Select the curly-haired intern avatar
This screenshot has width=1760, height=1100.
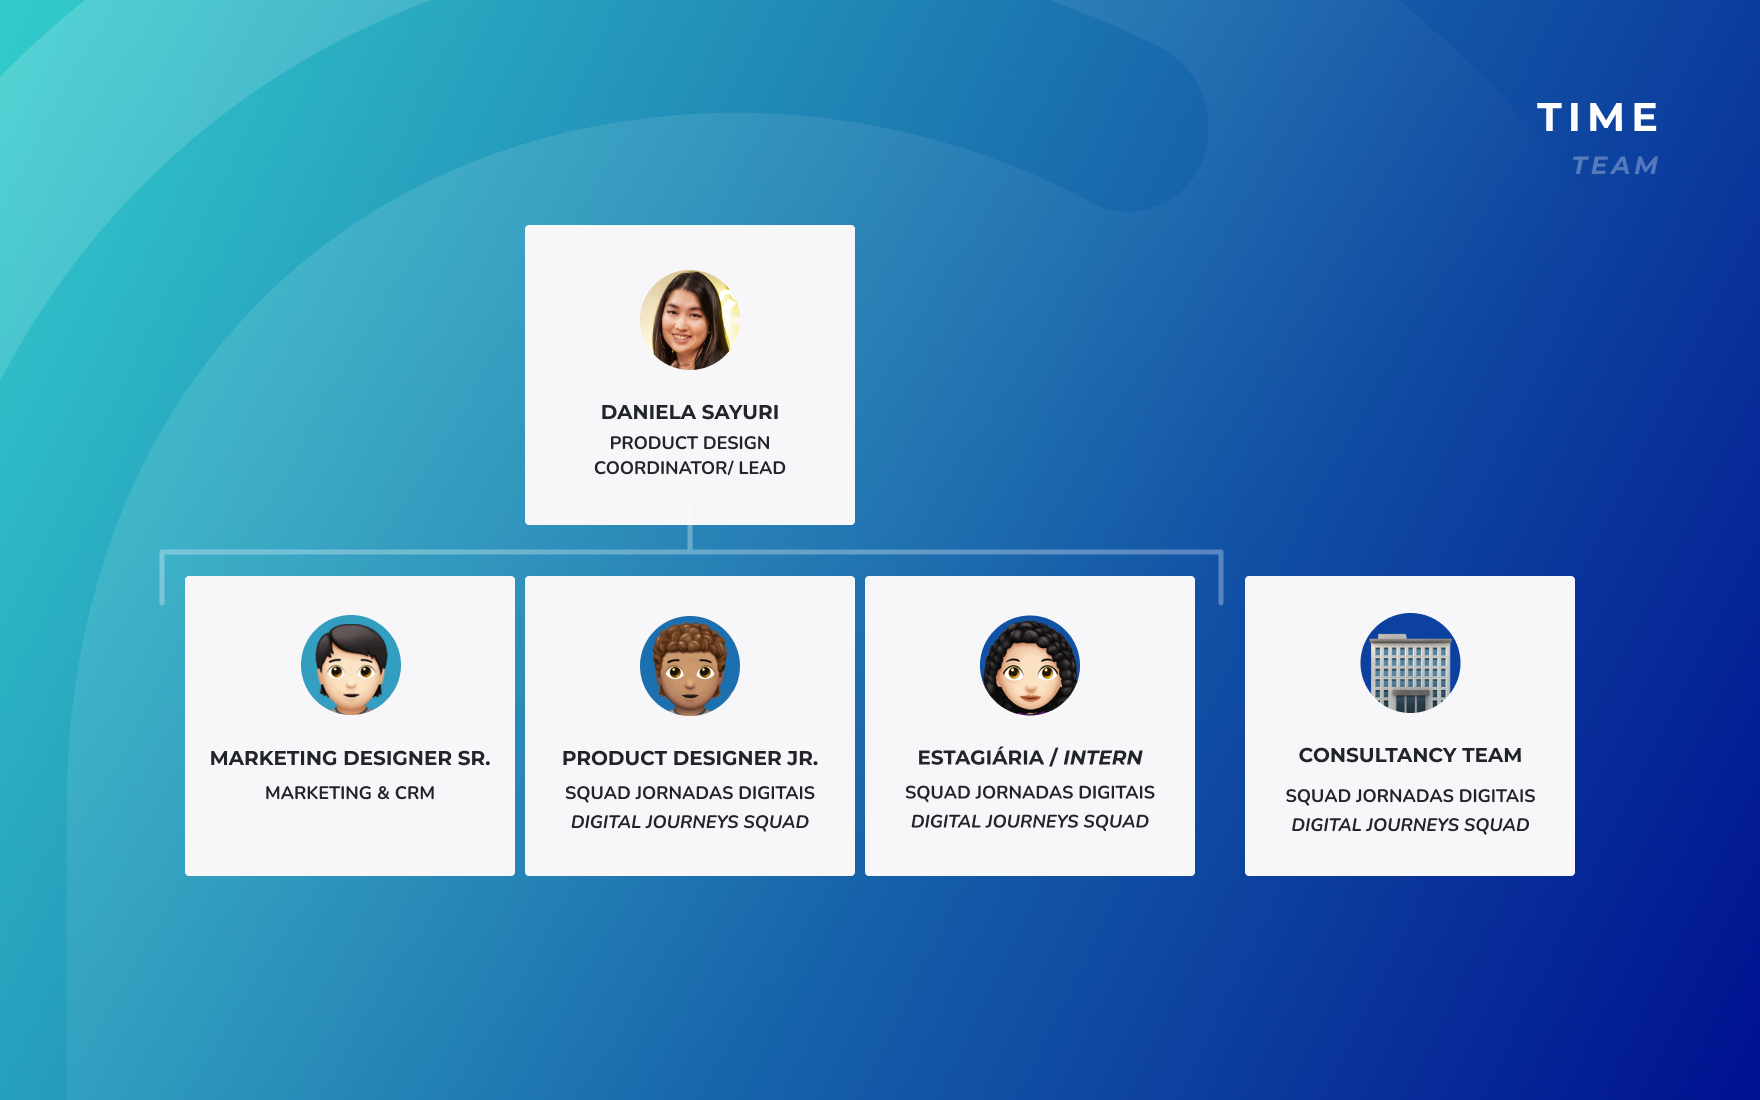(x=1030, y=665)
